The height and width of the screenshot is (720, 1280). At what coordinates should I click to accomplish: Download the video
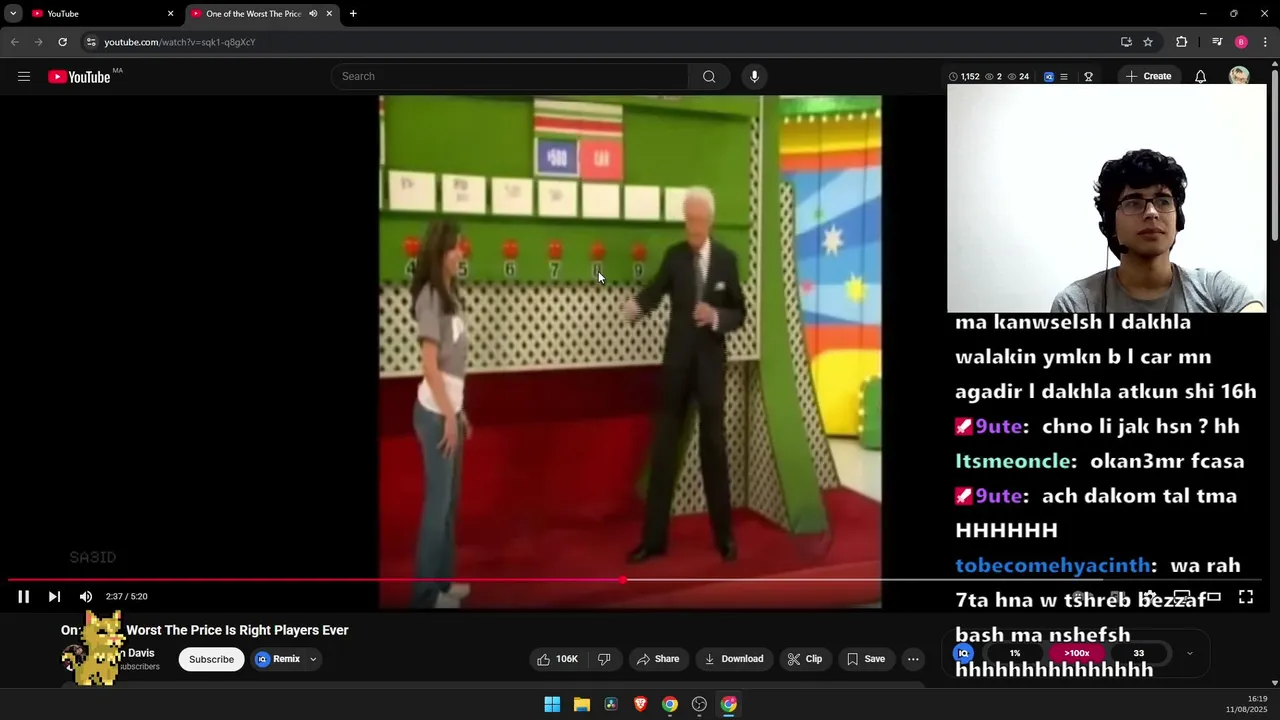(x=734, y=659)
